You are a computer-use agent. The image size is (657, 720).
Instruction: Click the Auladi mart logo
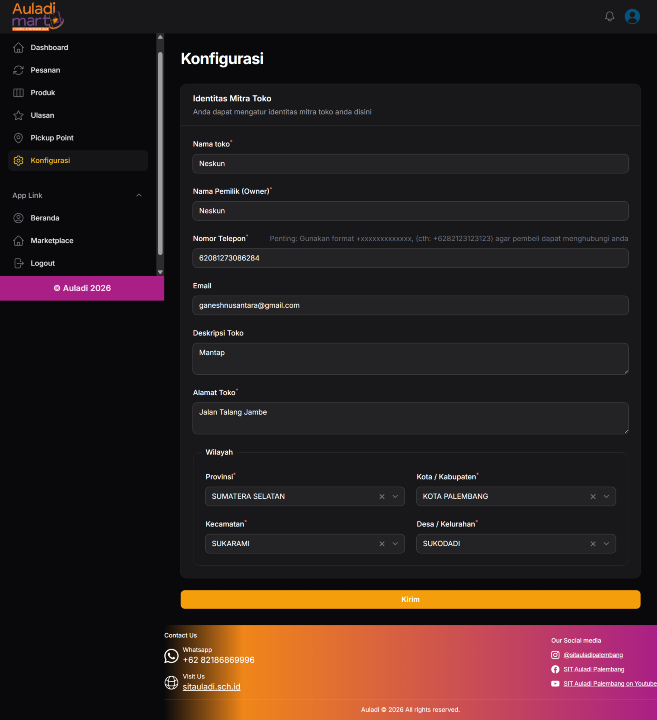pos(38,17)
